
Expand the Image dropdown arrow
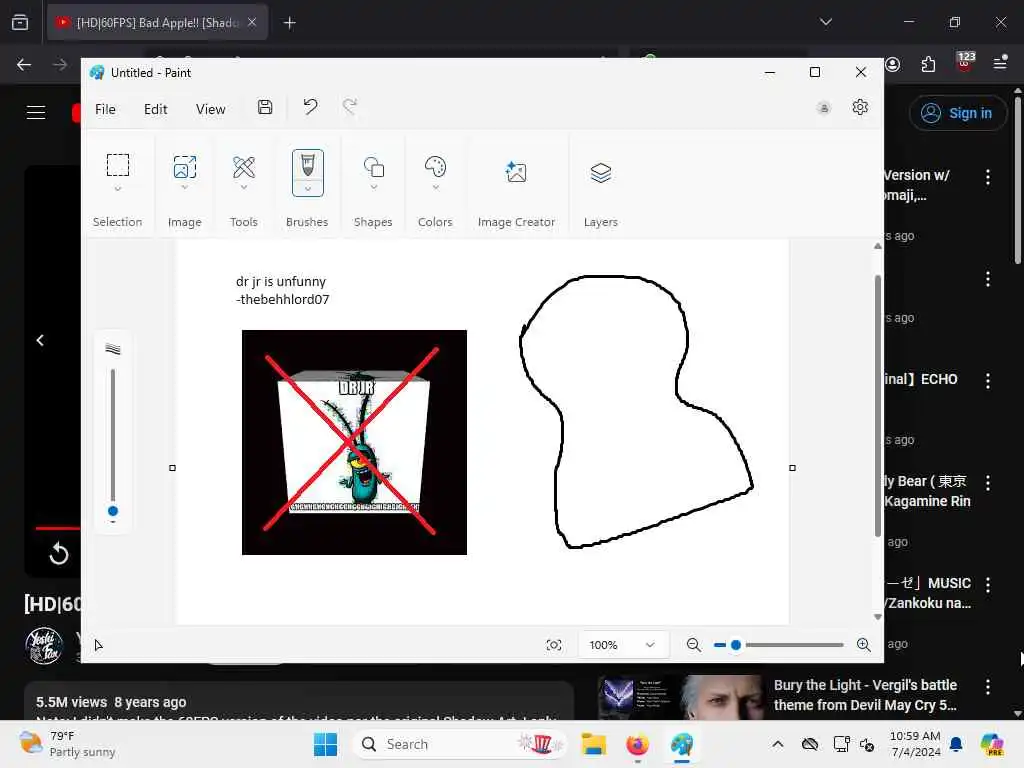[x=185, y=187]
